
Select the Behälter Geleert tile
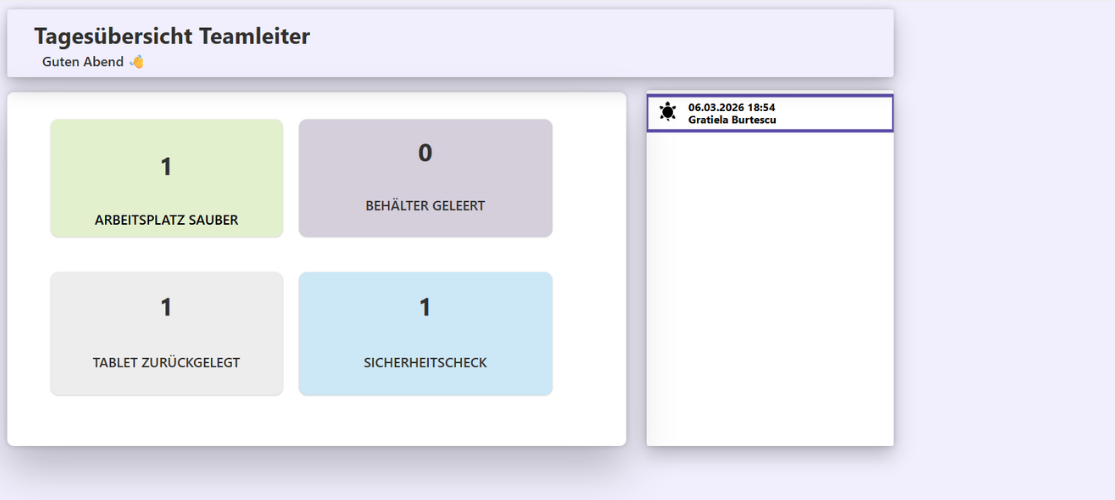tap(425, 180)
